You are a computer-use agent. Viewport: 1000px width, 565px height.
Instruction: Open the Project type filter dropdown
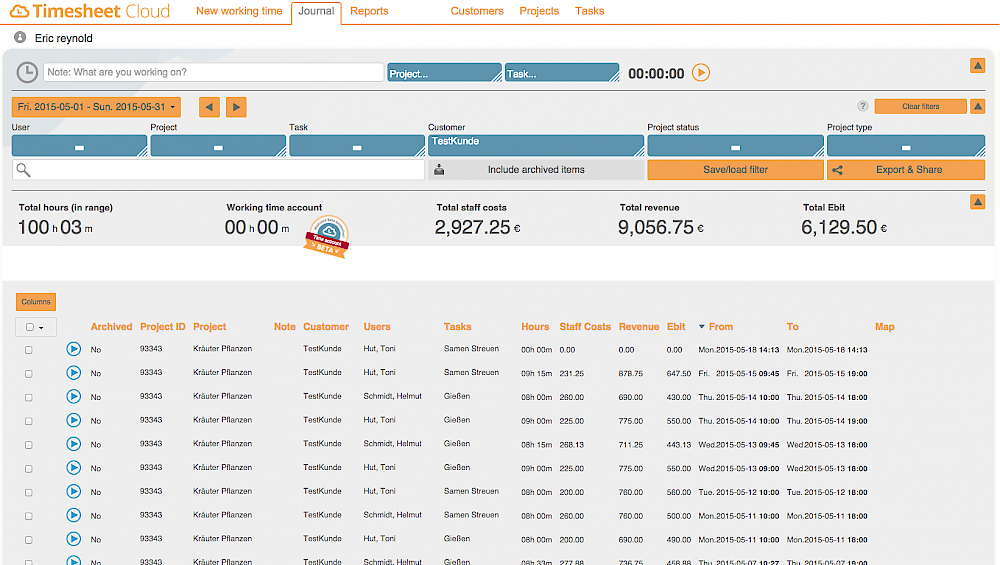(x=906, y=145)
